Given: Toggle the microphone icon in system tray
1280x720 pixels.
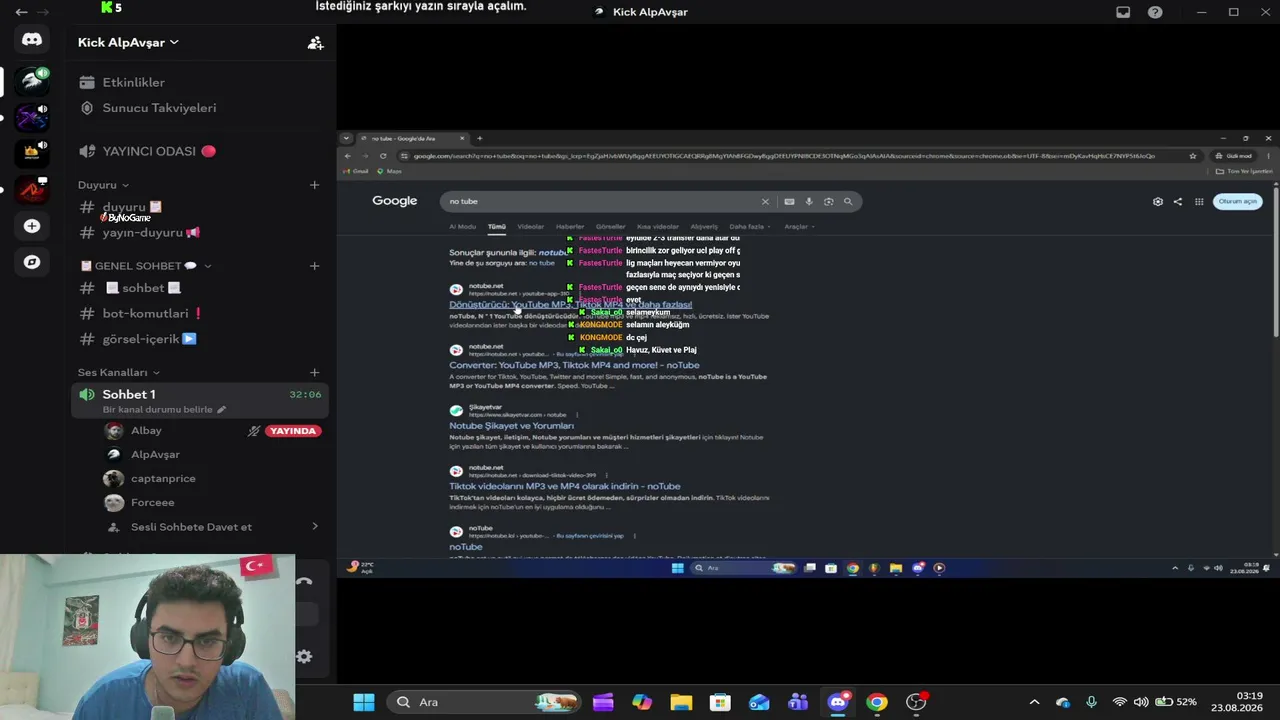Looking at the screenshot, I should [x=1091, y=702].
